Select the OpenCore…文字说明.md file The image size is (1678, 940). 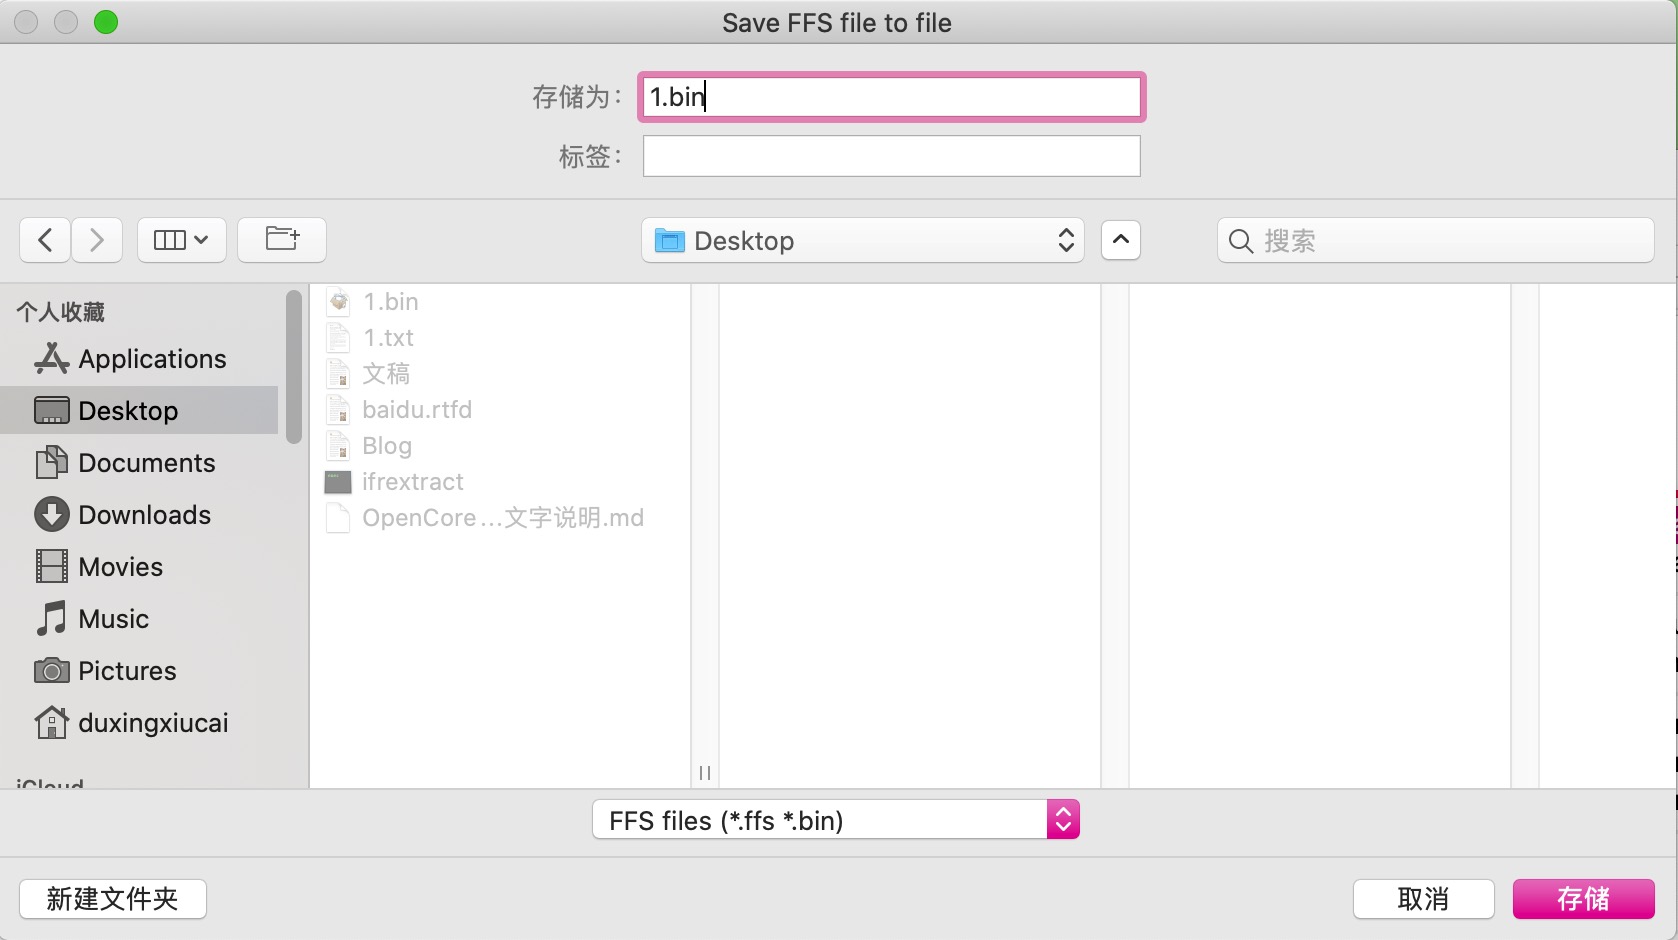500,518
